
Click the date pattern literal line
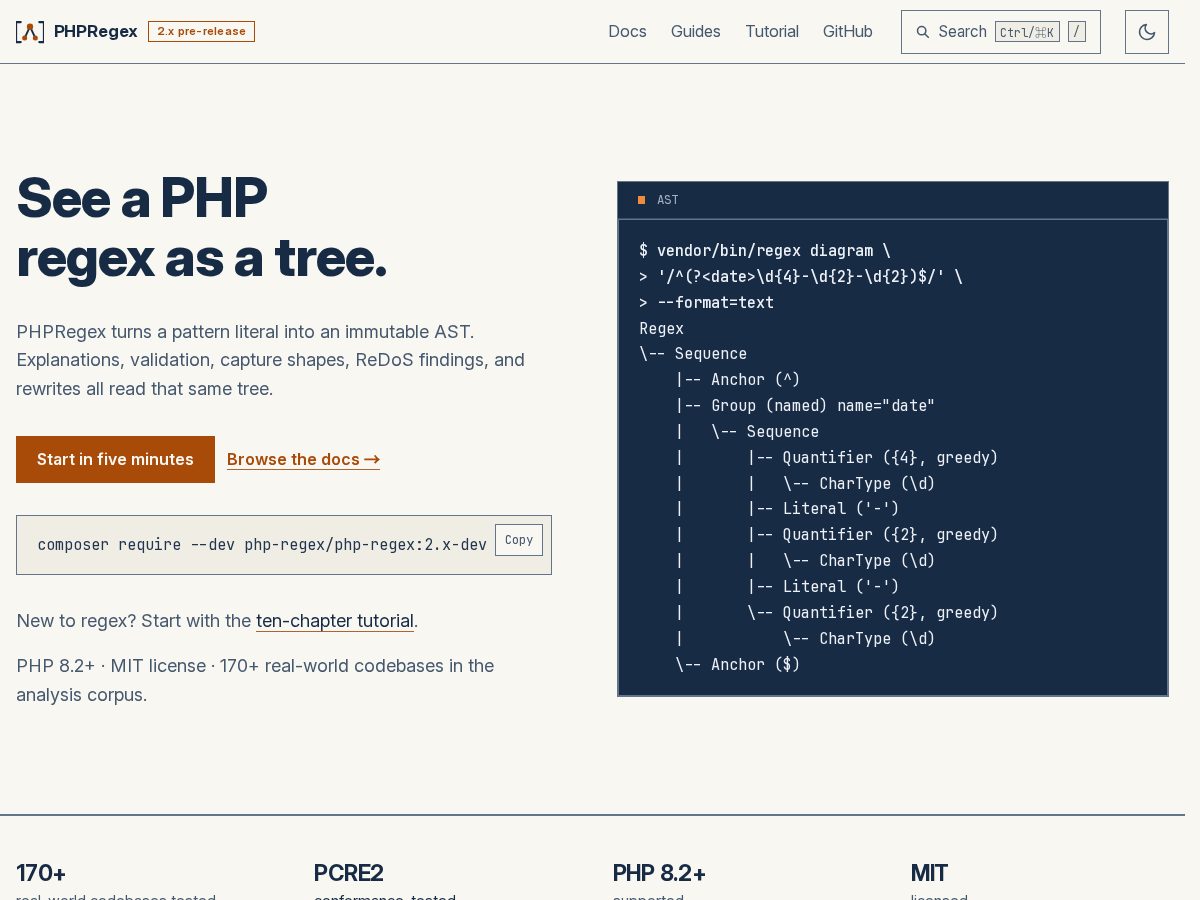pos(801,276)
